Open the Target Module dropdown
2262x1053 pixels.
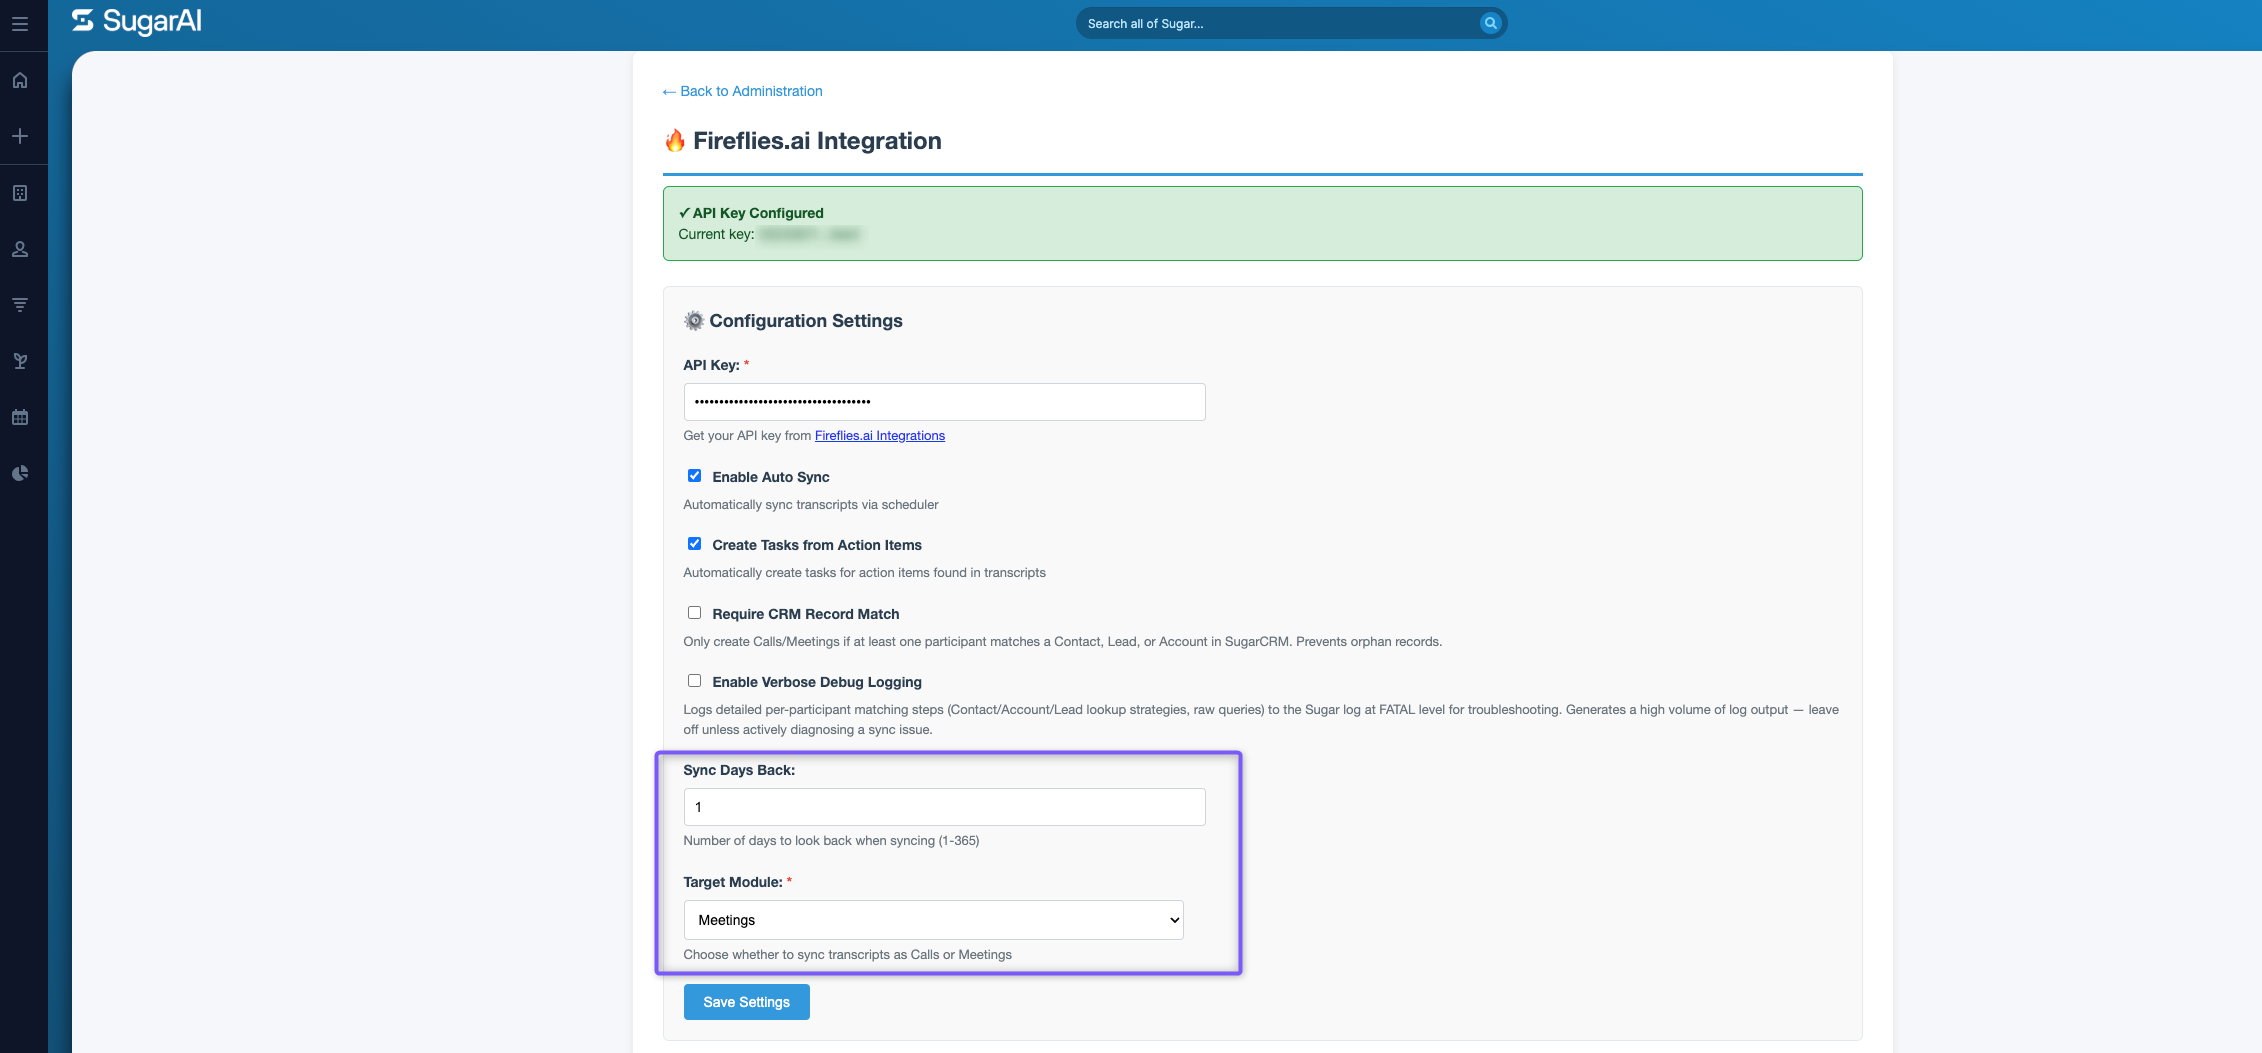click(933, 920)
